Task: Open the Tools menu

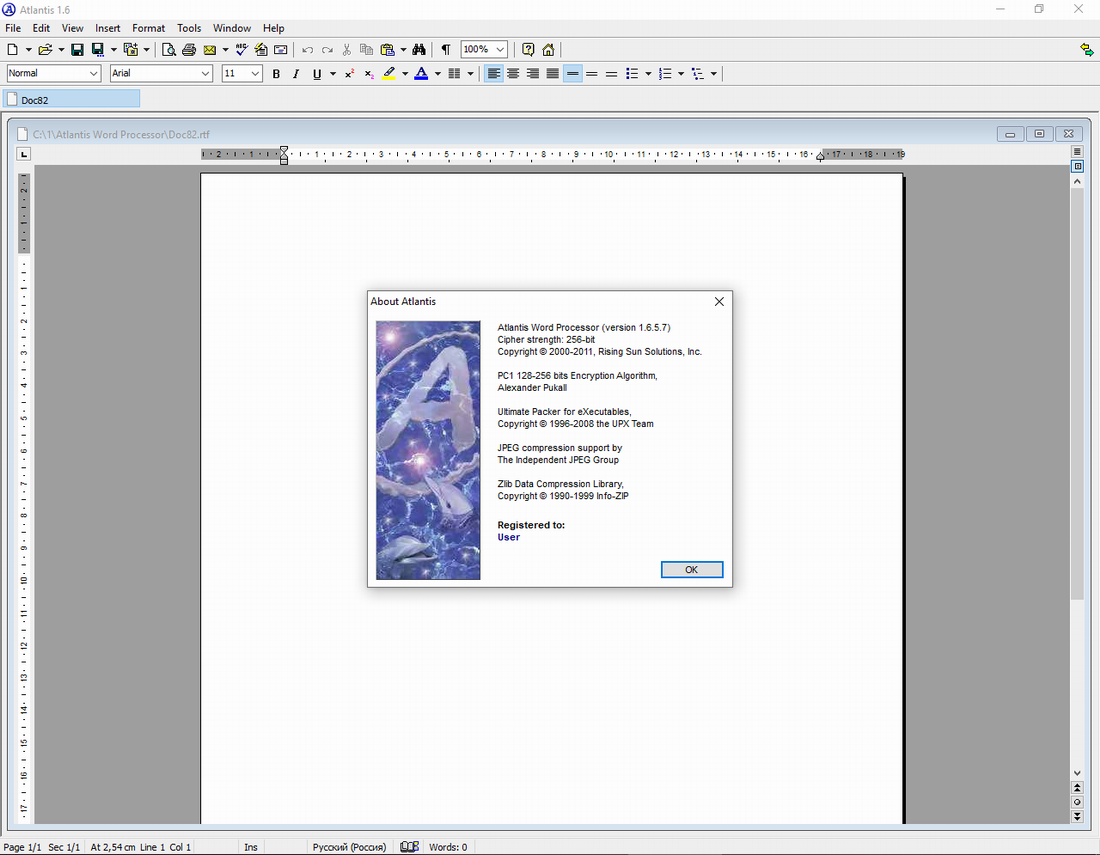Action: pos(189,28)
